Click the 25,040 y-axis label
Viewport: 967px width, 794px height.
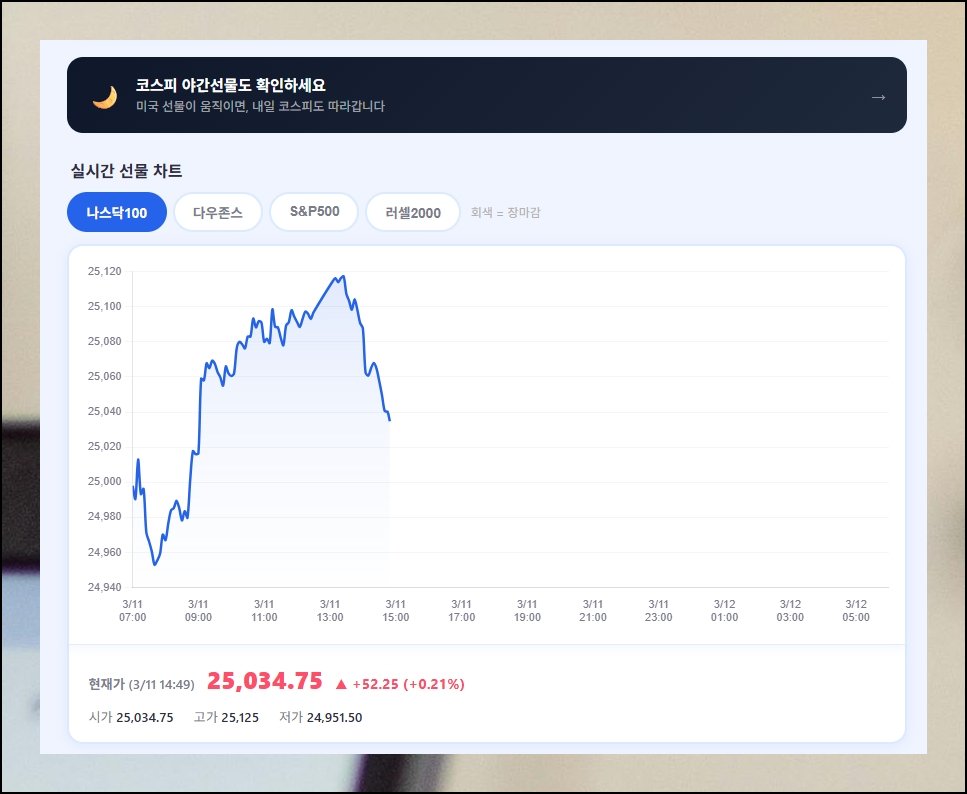tap(105, 411)
